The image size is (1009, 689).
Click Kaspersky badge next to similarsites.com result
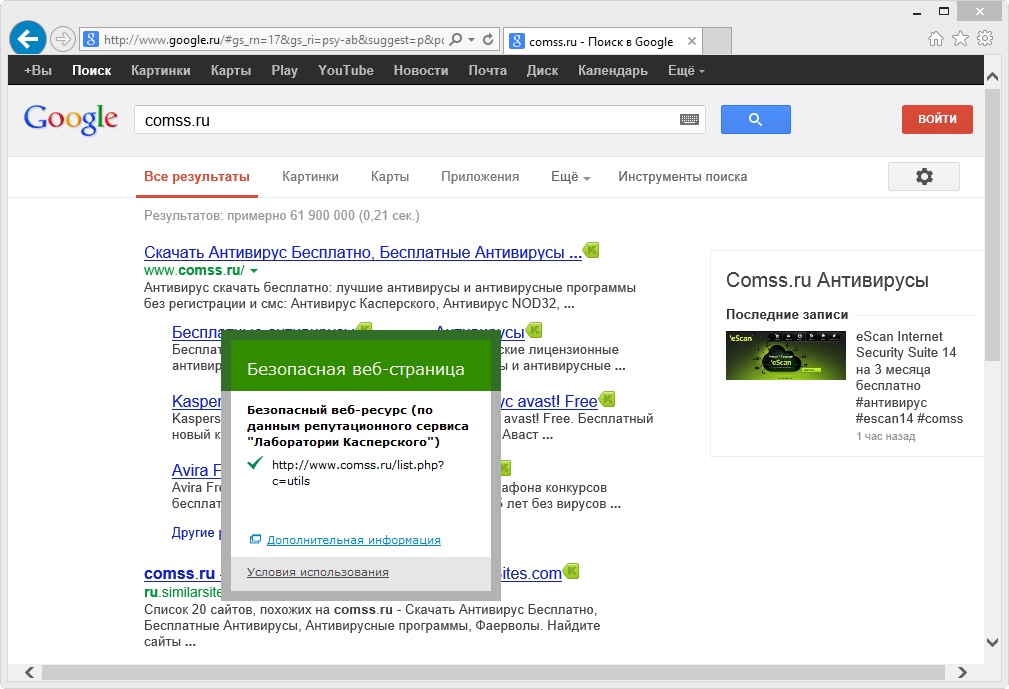coord(571,571)
